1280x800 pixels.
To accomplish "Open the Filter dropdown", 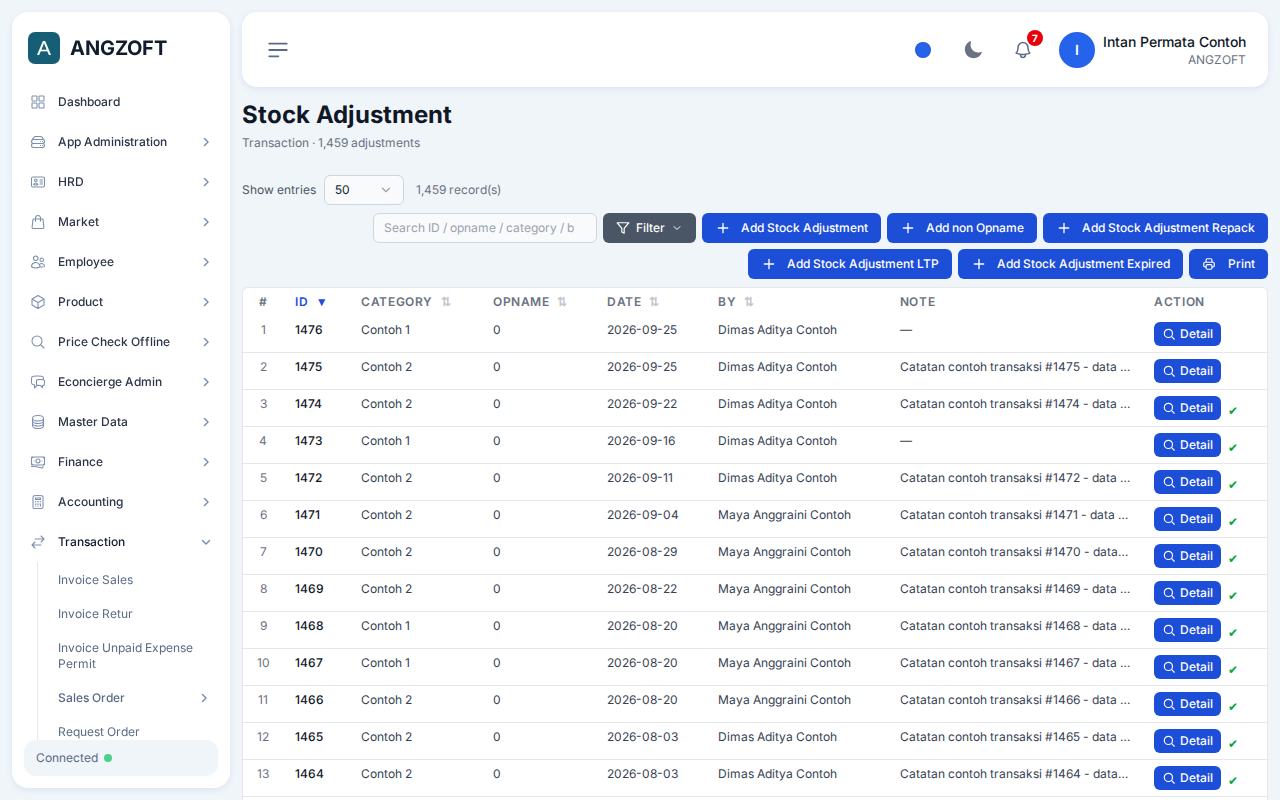I will [x=649, y=228].
